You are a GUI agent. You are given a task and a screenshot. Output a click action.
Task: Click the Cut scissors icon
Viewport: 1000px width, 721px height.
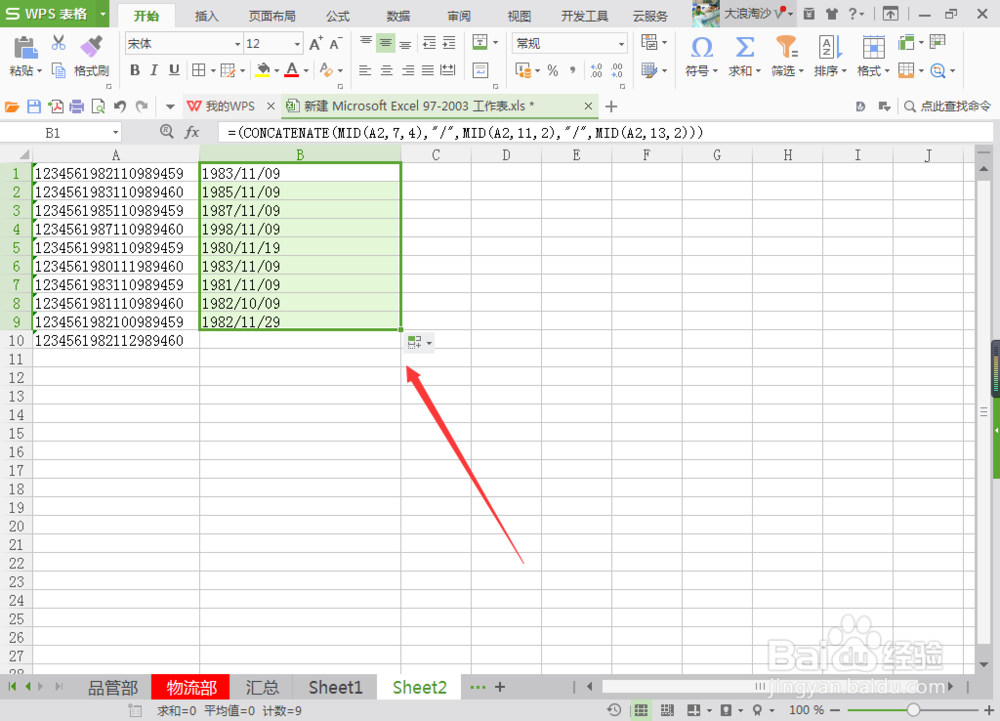(59, 43)
